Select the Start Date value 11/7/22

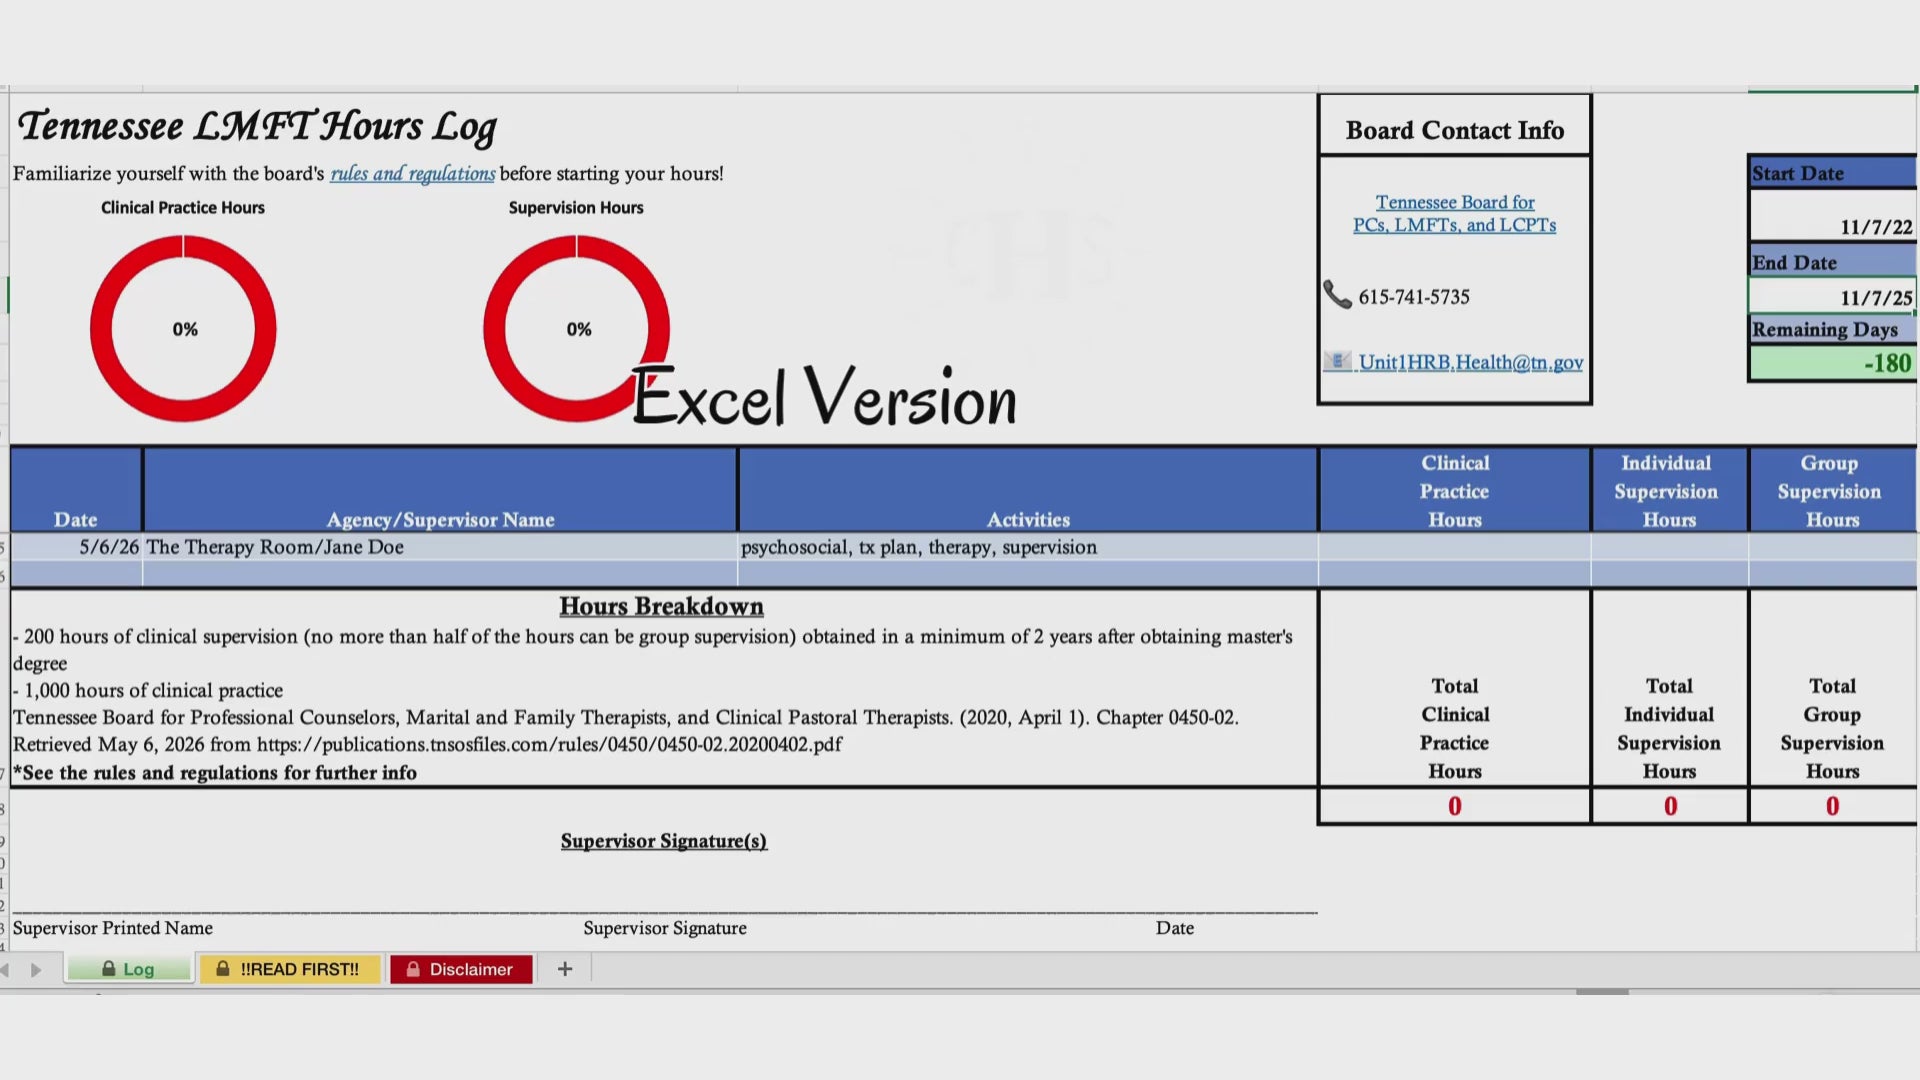coord(1832,216)
